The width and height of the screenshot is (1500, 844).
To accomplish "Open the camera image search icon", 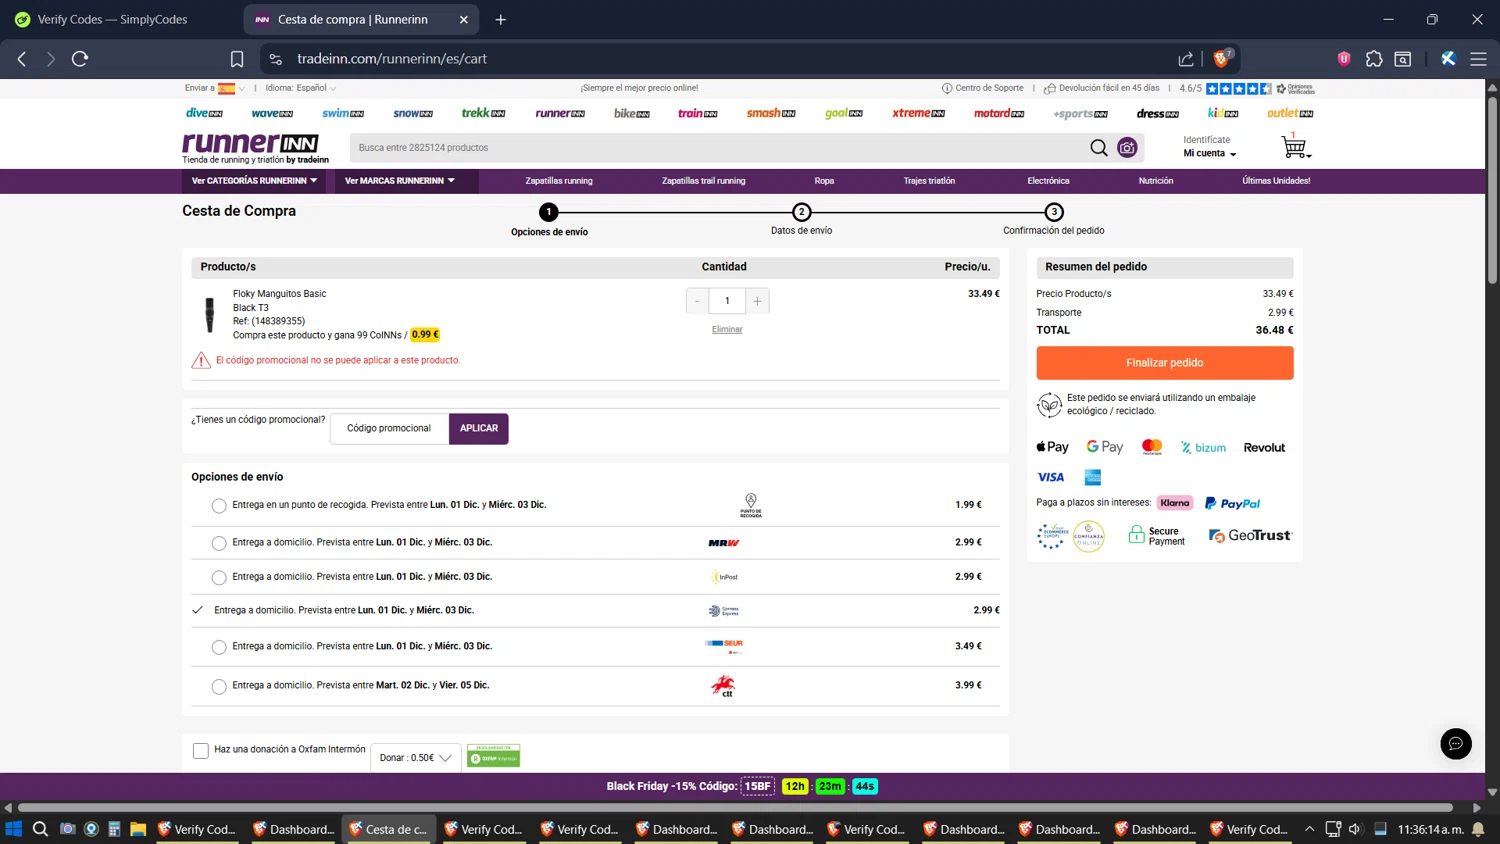I will pos(1127,148).
